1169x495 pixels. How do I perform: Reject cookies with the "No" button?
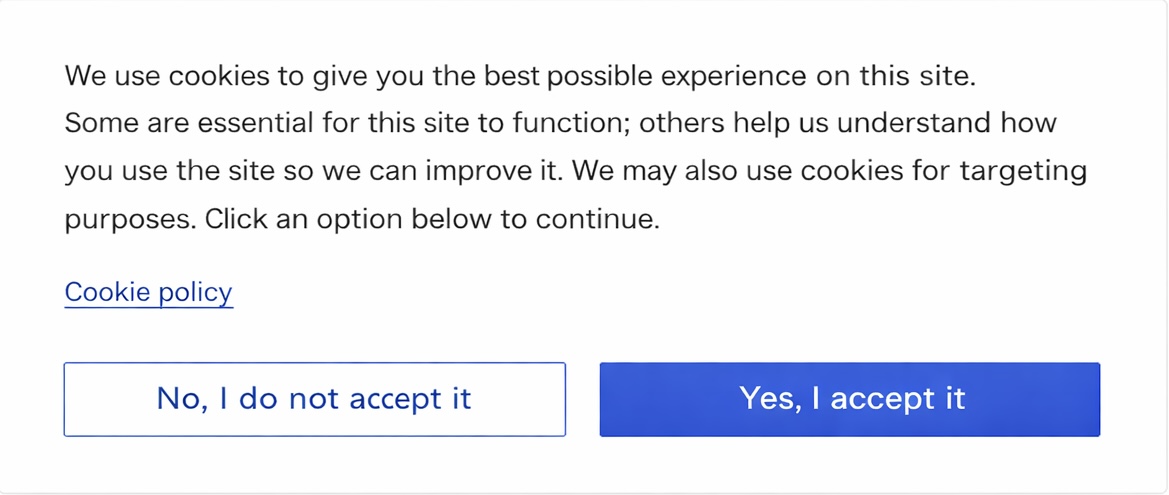pyautogui.click(x=314, y=399)
